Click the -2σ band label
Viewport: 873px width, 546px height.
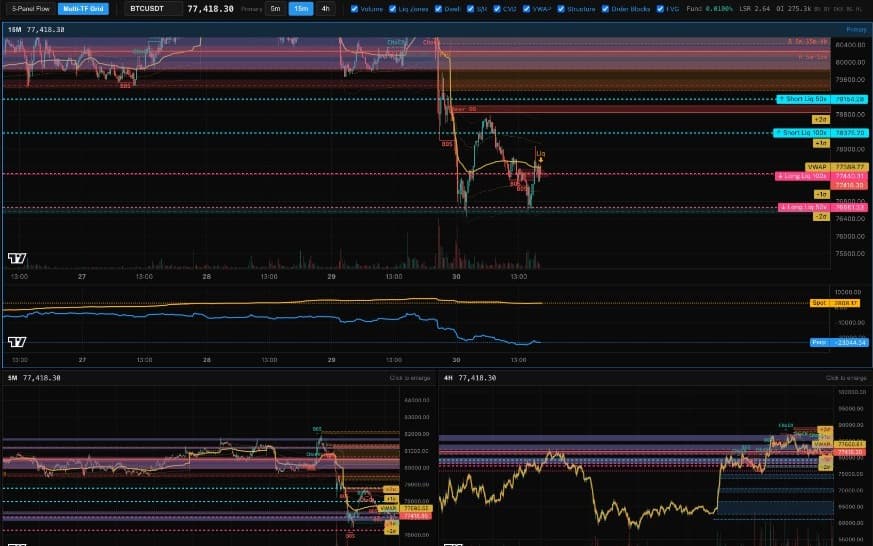click(821, 217)
